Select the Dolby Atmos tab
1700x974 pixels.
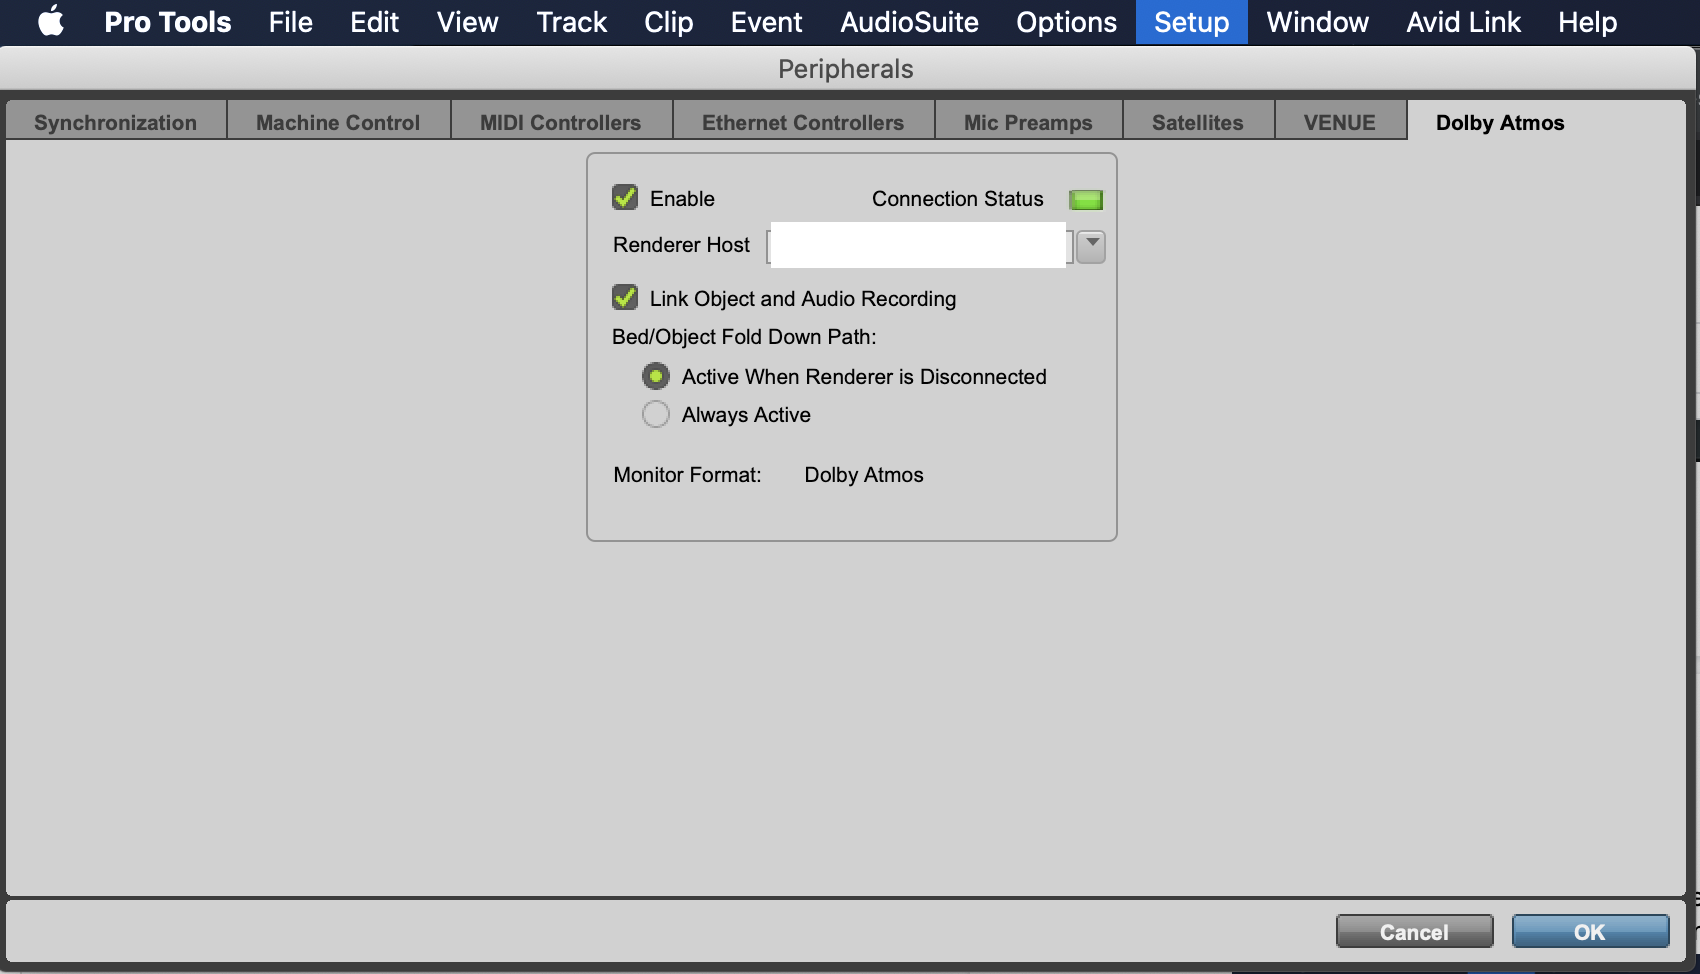[x=1500, y=122]
